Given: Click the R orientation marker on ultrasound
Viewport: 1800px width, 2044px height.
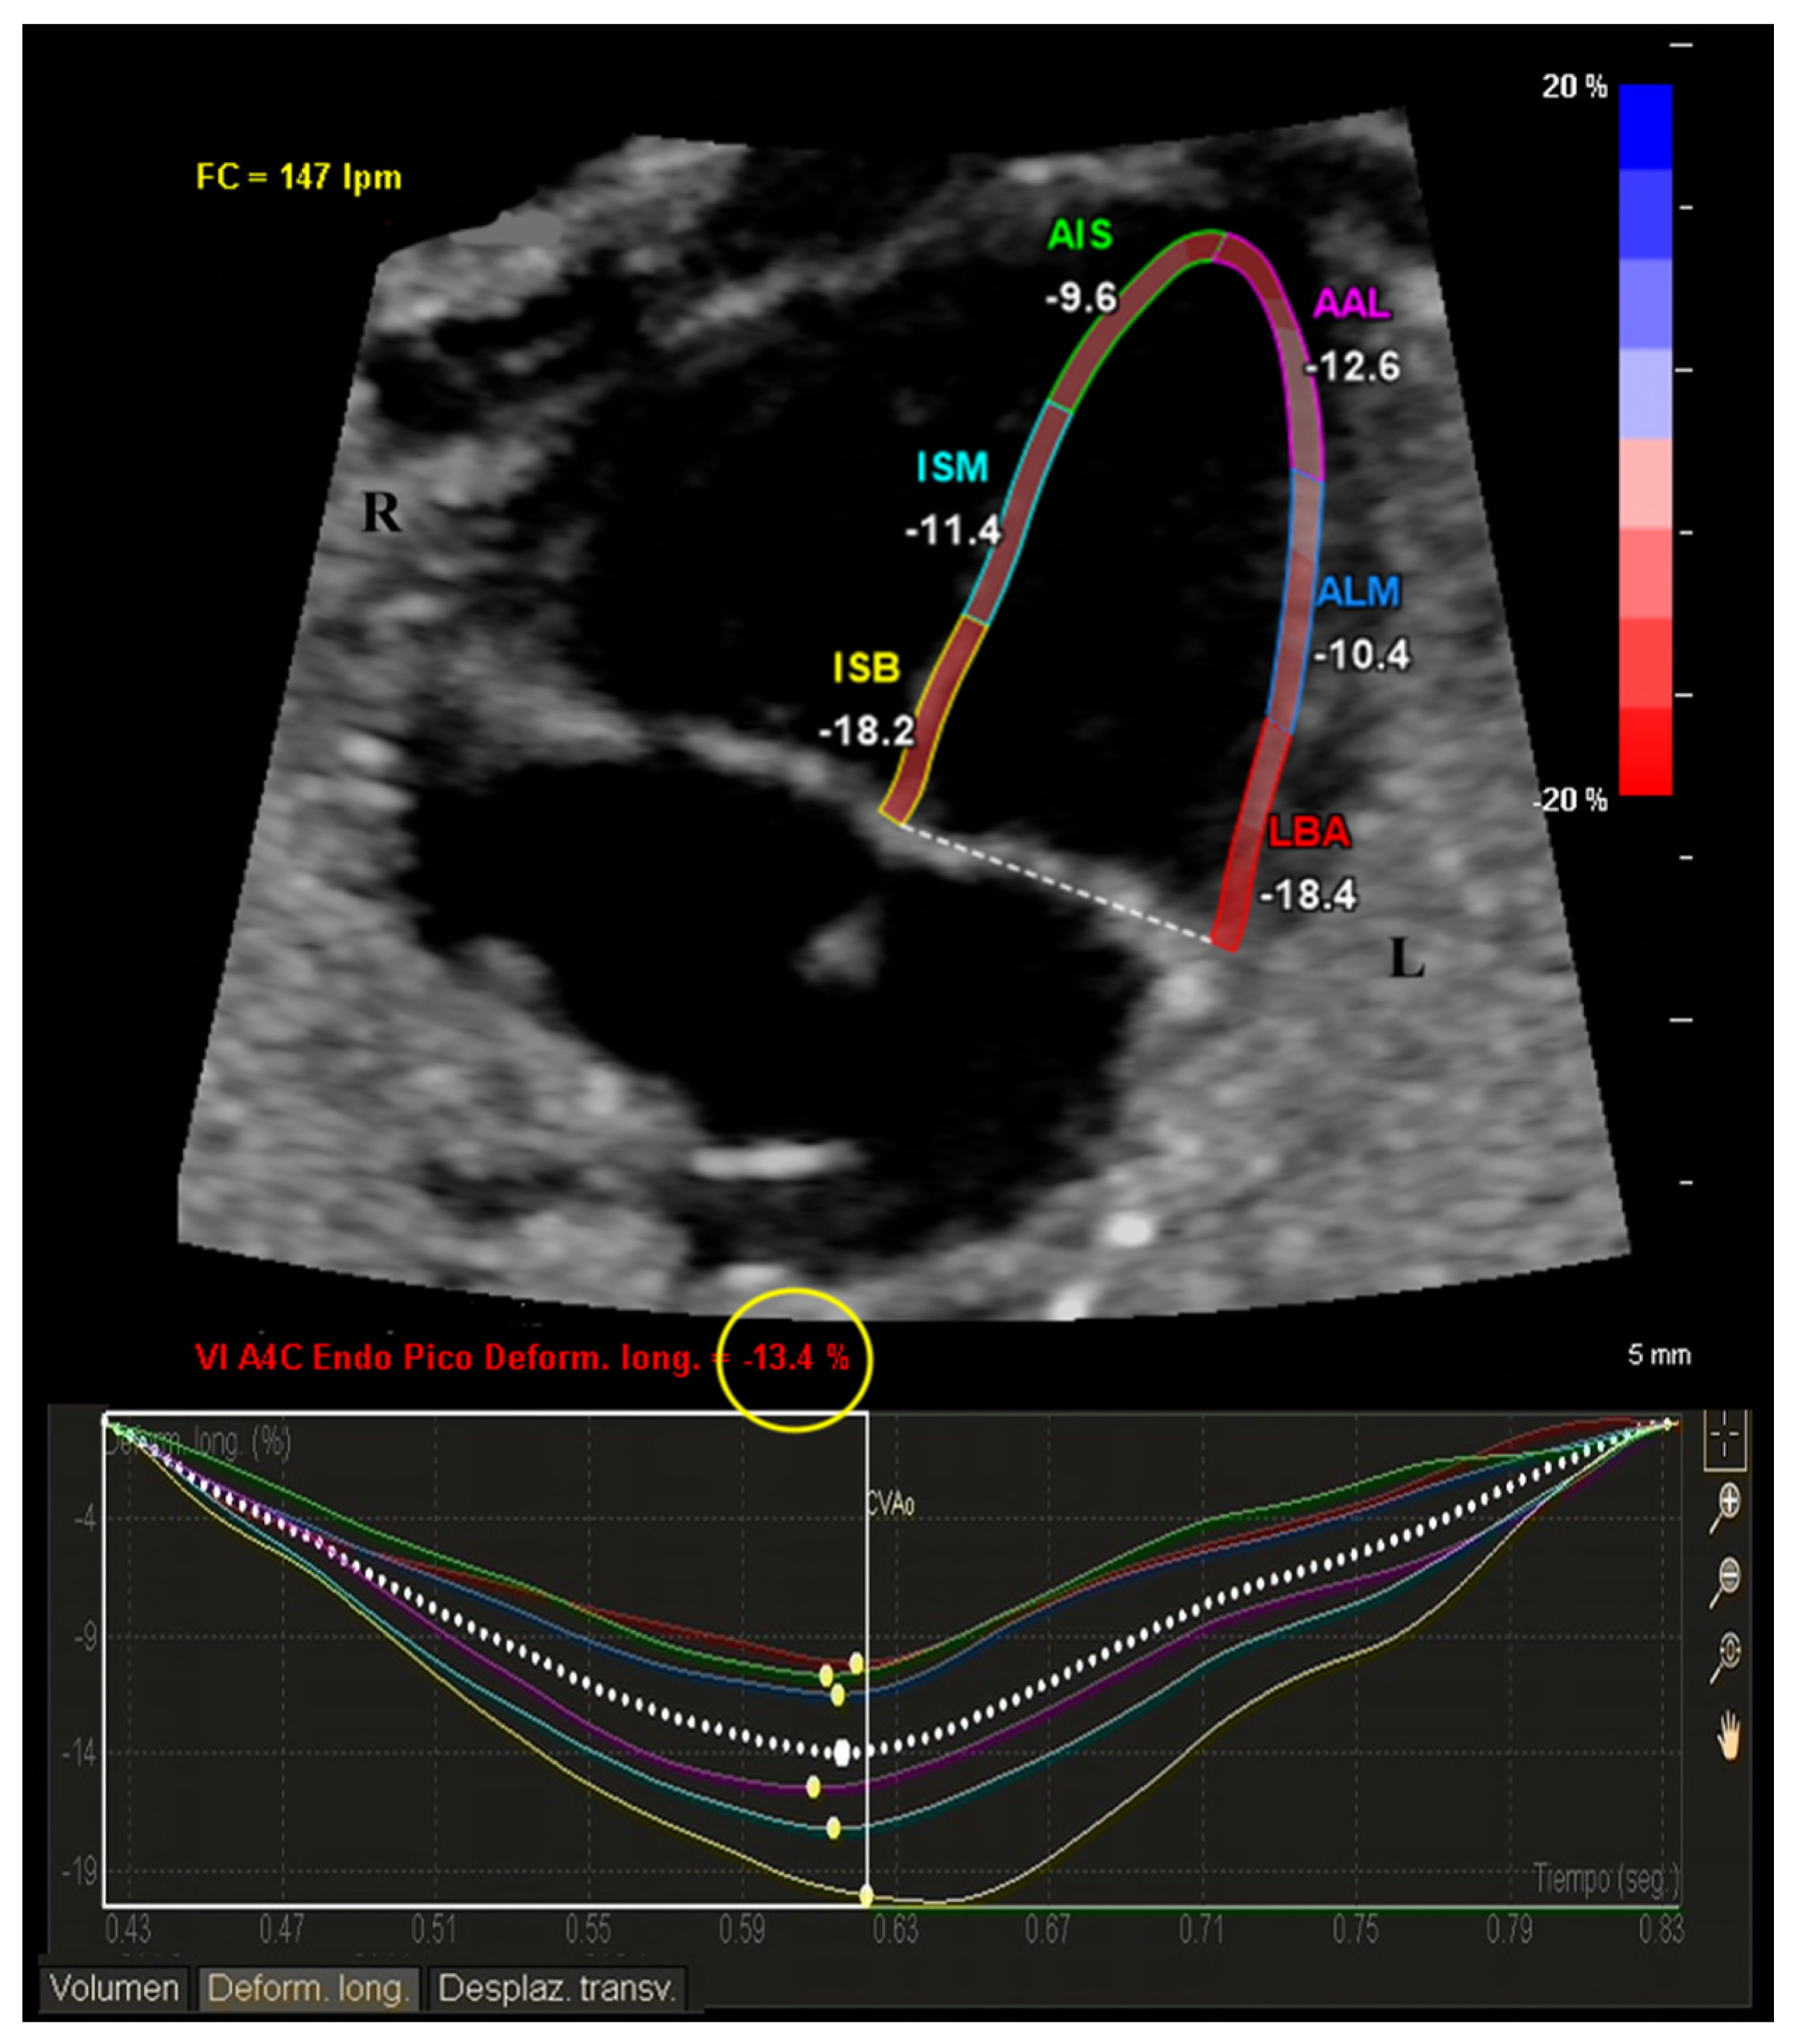Looking at the screenshot, I should pos(381,513).
